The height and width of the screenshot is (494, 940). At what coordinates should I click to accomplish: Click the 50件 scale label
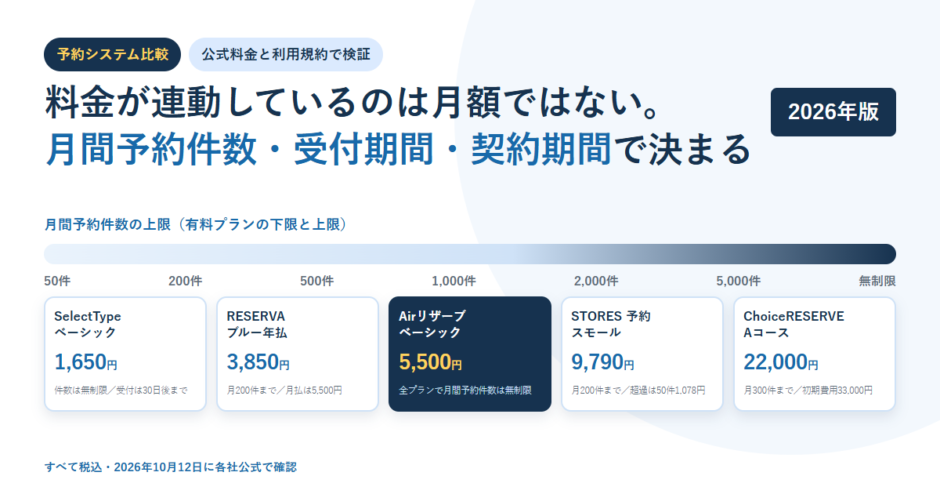tap(57, 281)
